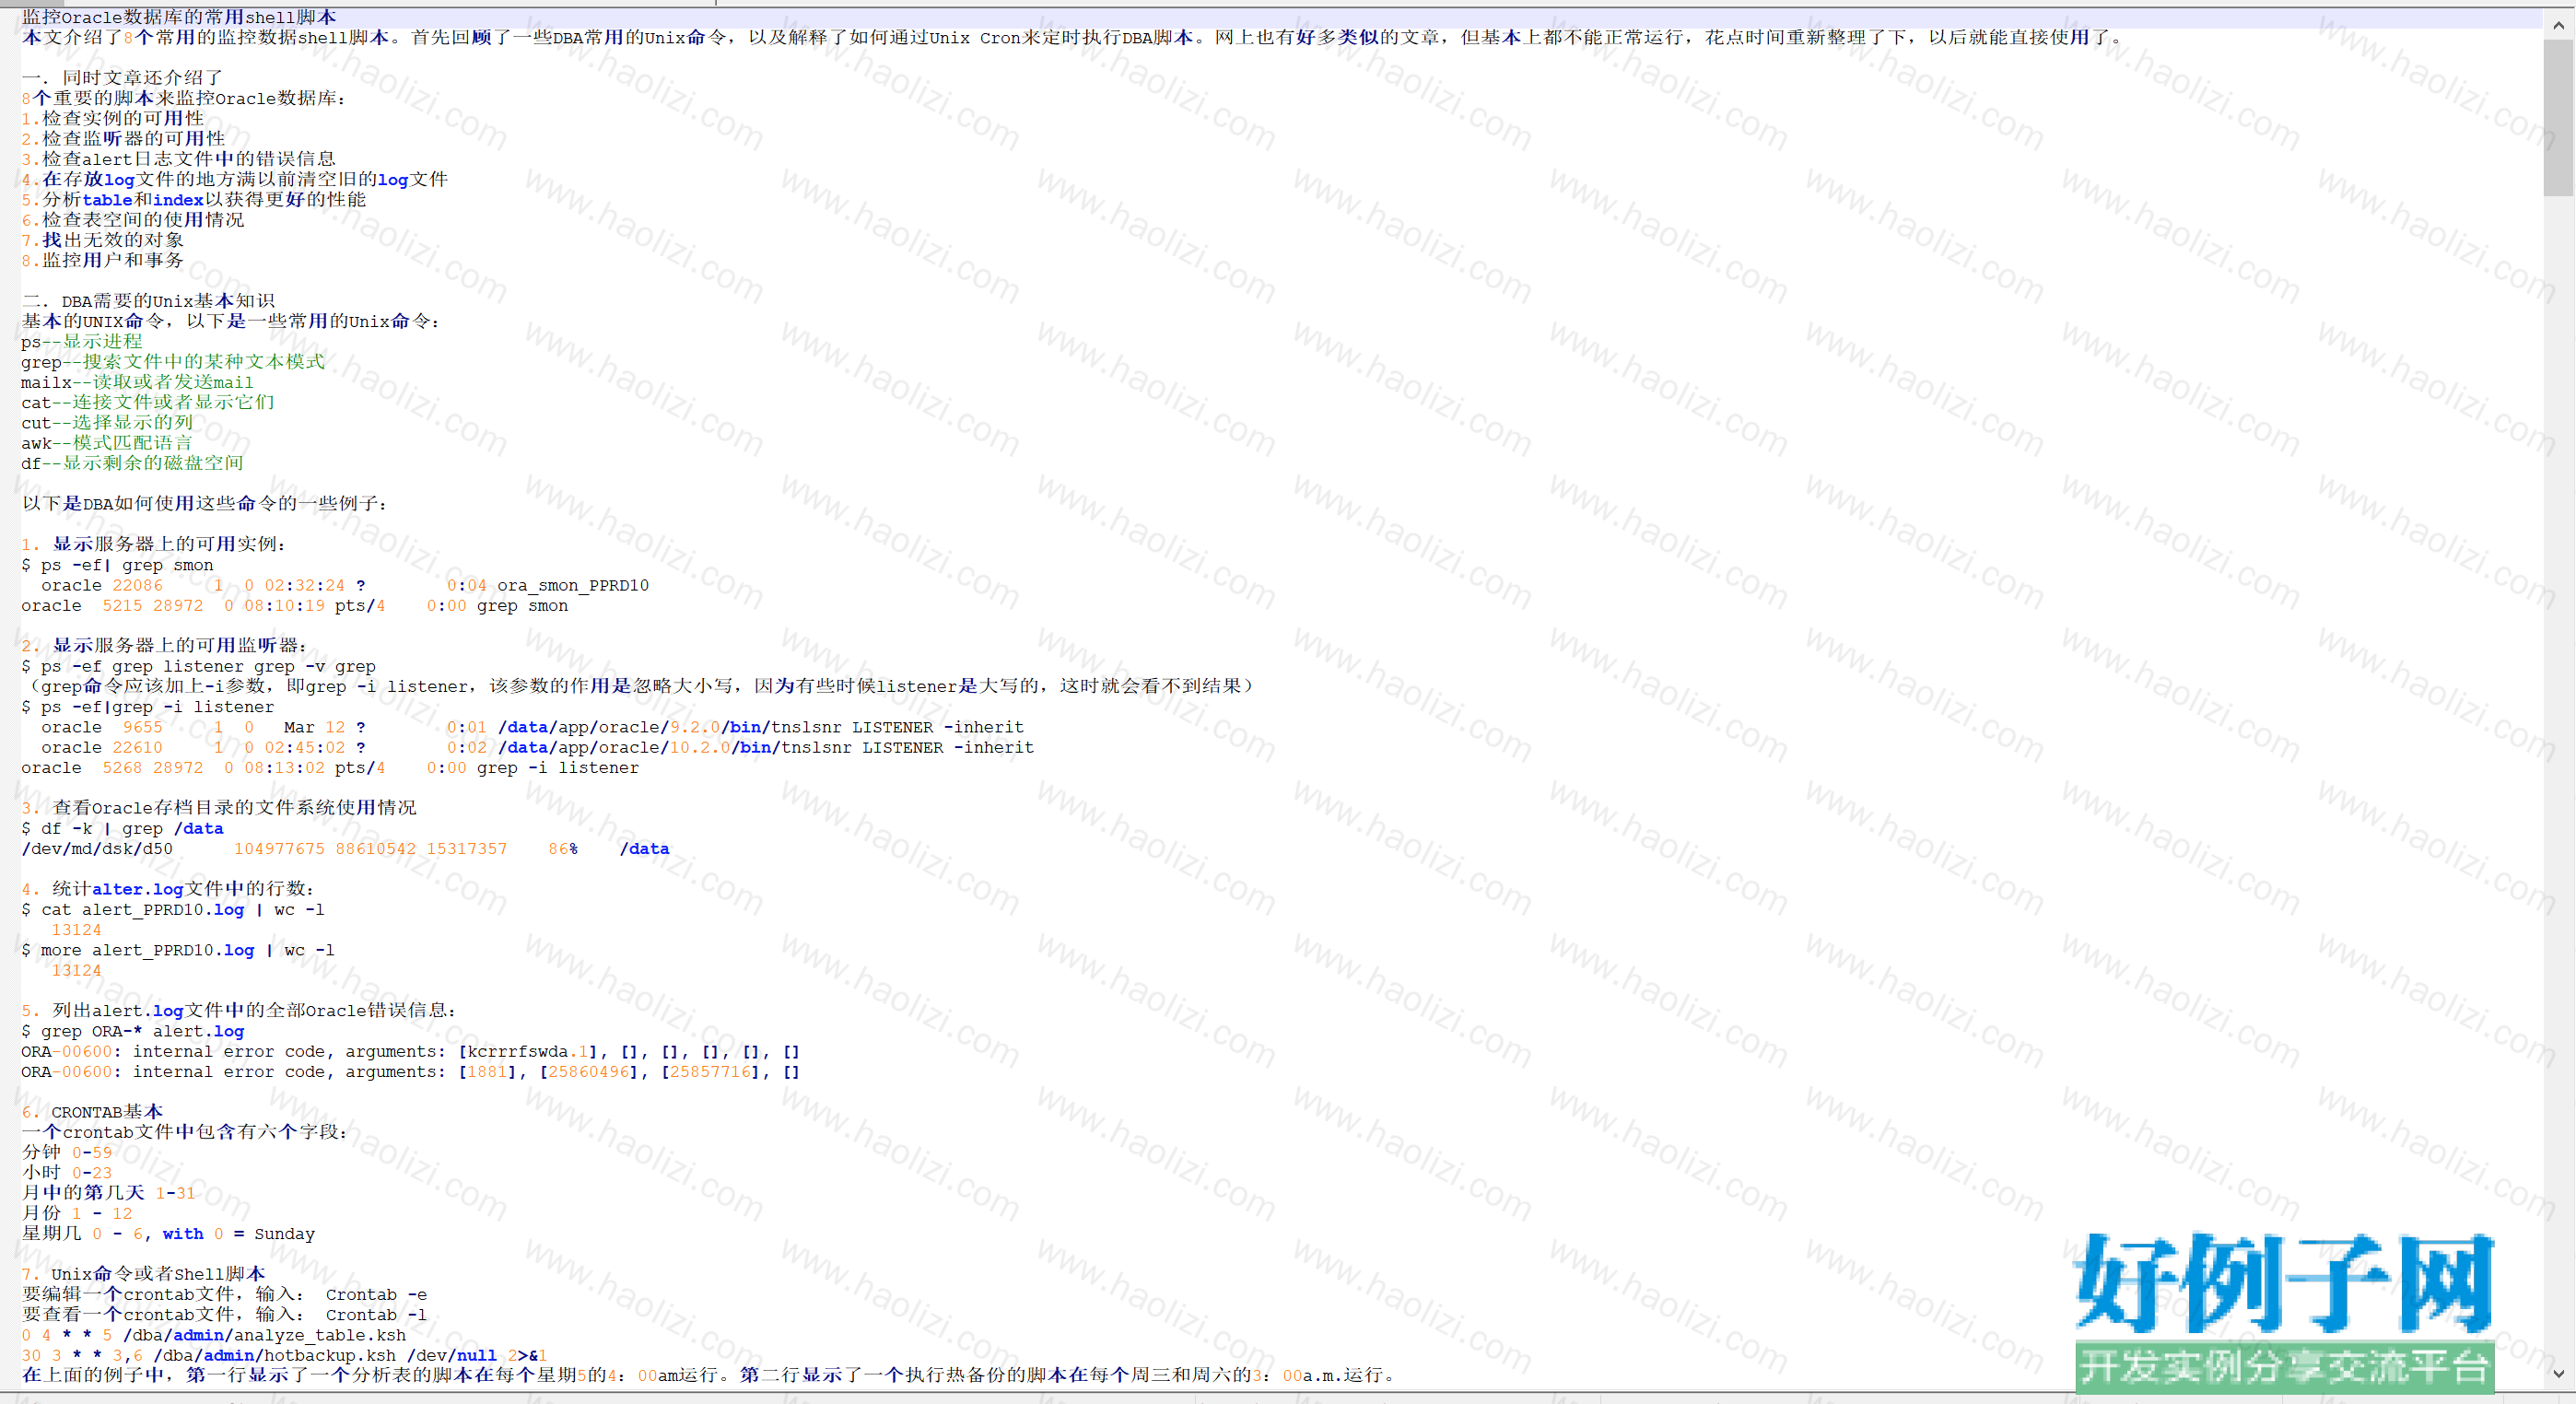Click the vertical scrollbar down arrow
2576x1404 pixels.
[x=2558, y=1374]
